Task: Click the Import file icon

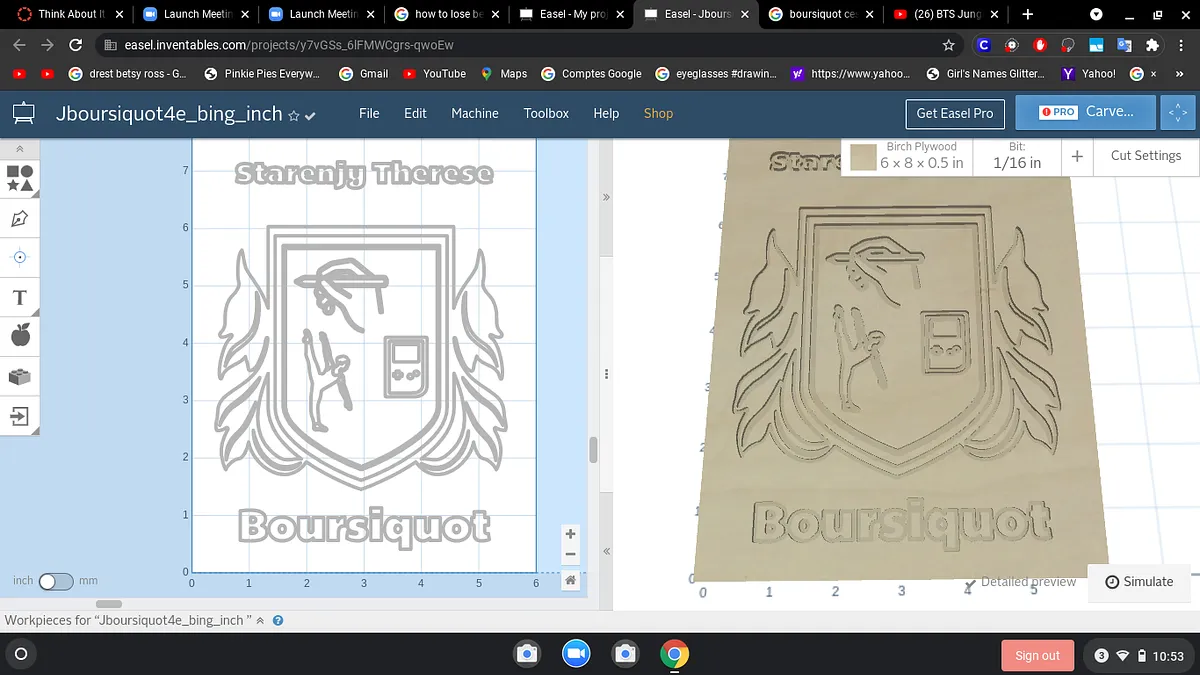Action: 20,415
